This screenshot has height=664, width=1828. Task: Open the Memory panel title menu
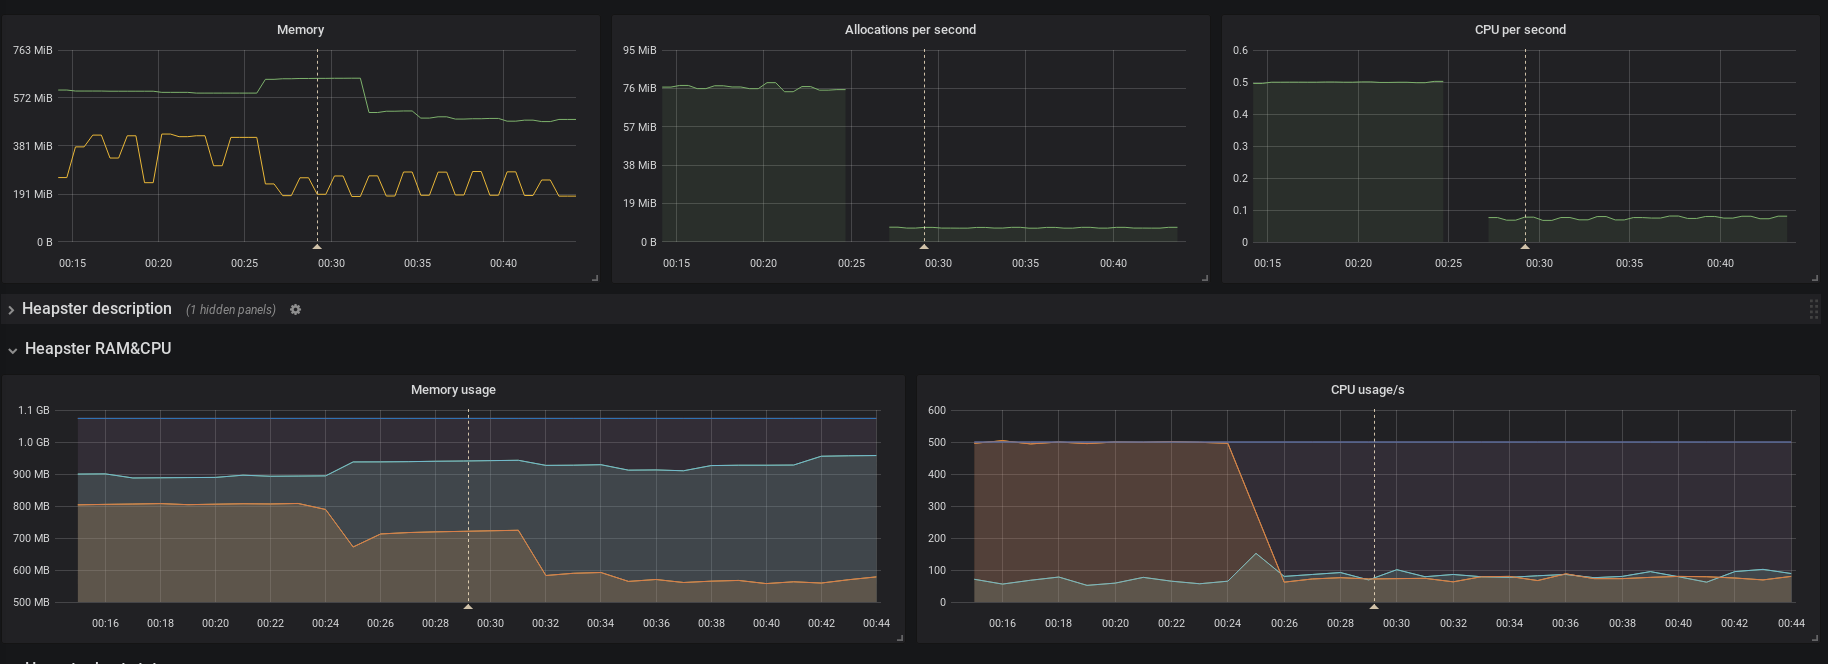point(300,30)
